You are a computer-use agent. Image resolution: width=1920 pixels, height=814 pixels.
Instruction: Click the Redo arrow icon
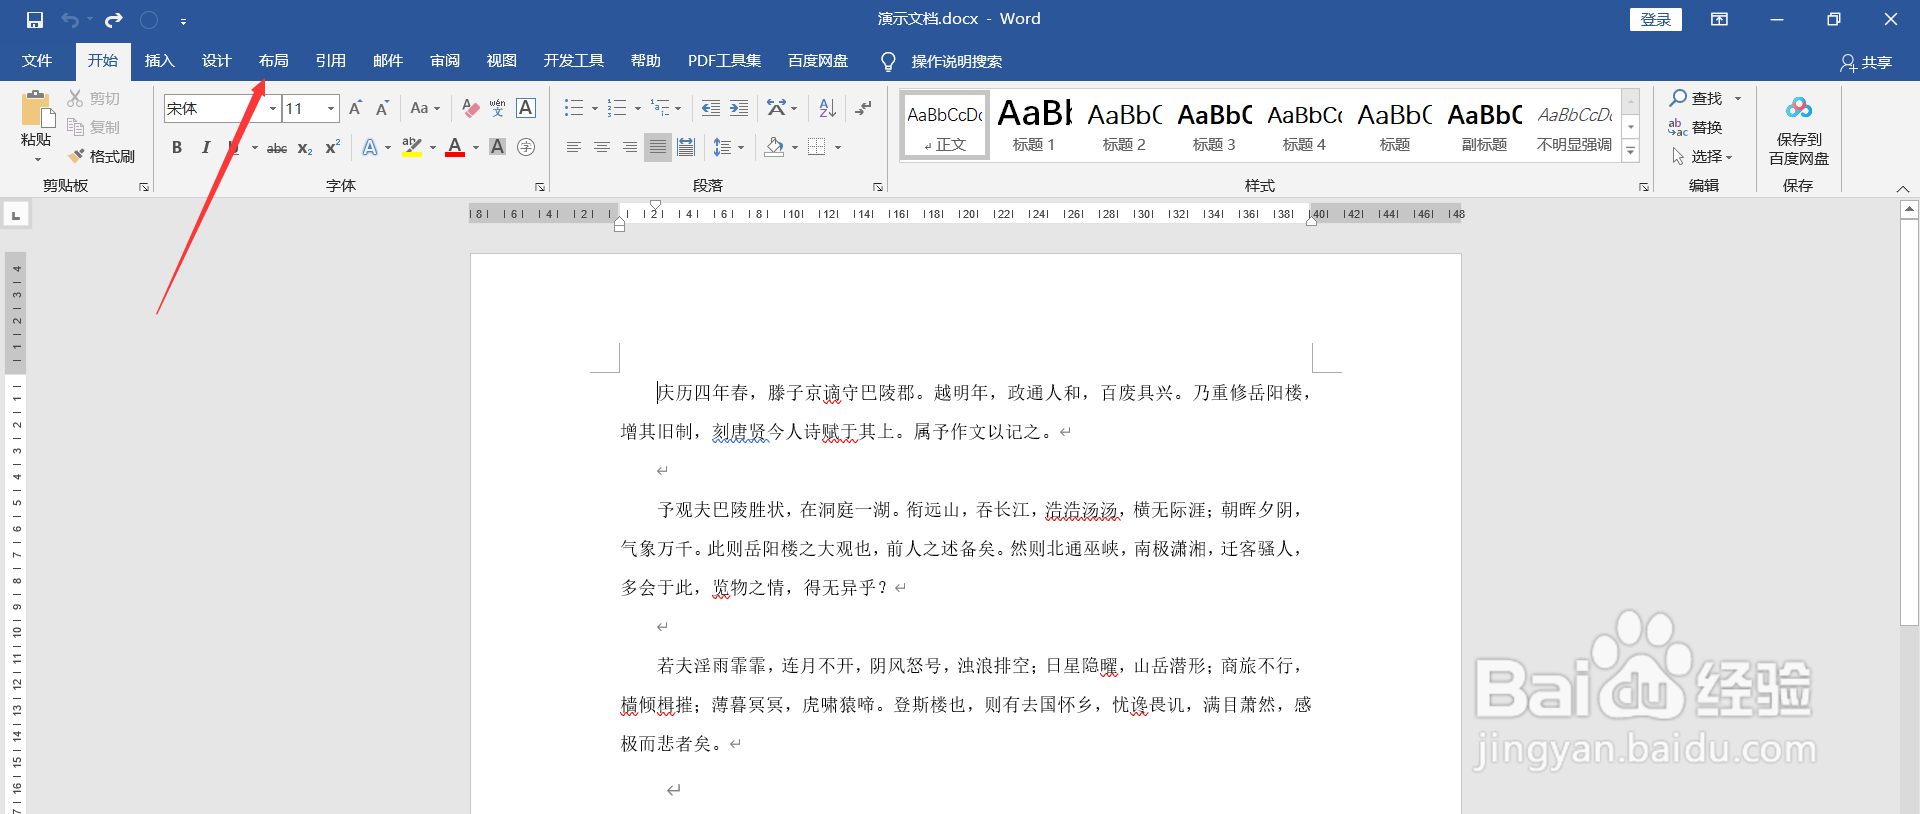point(113,20)
